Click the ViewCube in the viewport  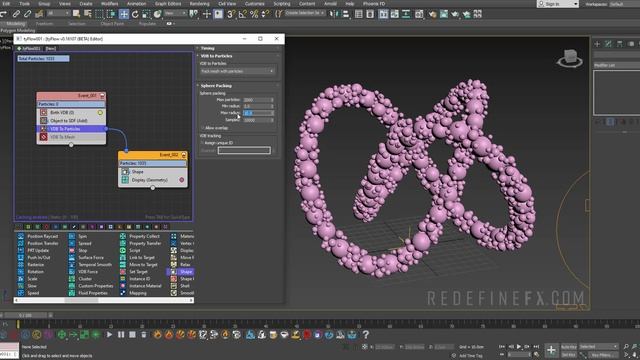click(x=570, y=58)
